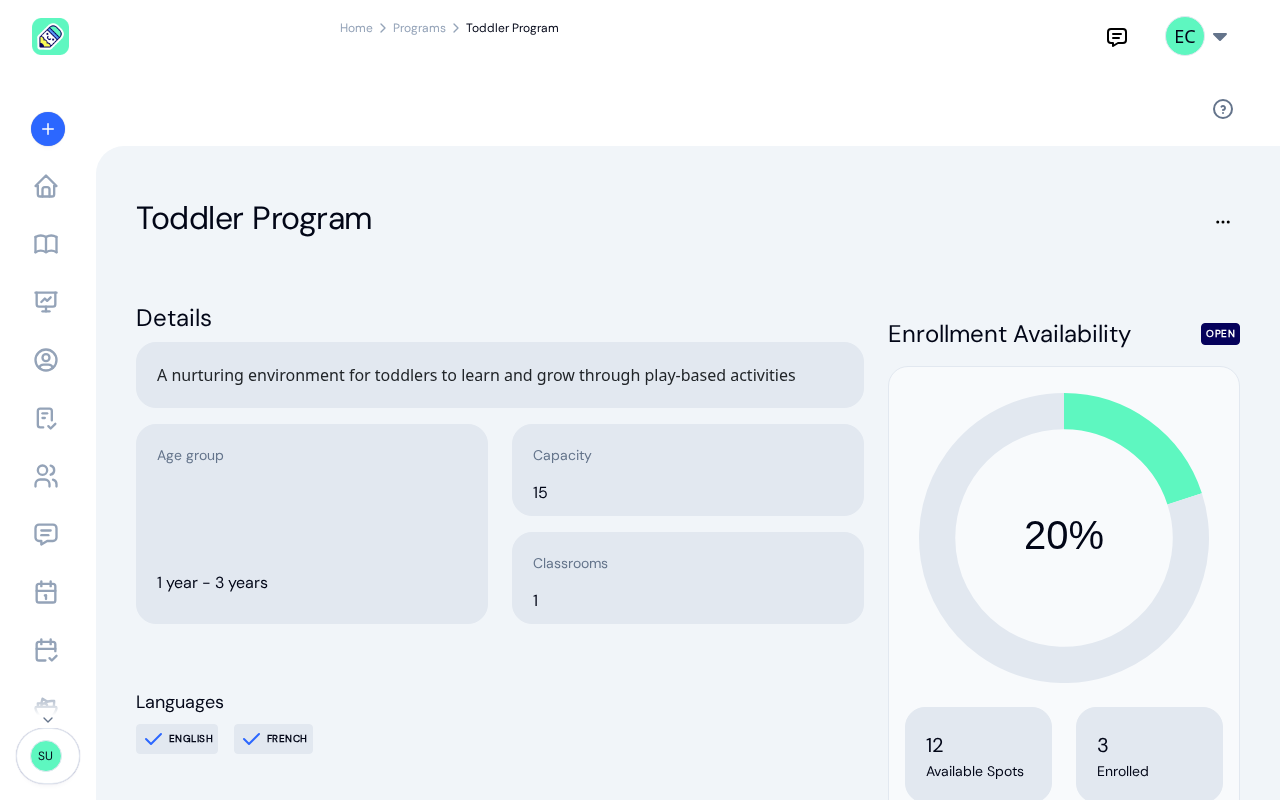Click the blue plus add button
1280x800 pixels.
(x=48, y=129)
